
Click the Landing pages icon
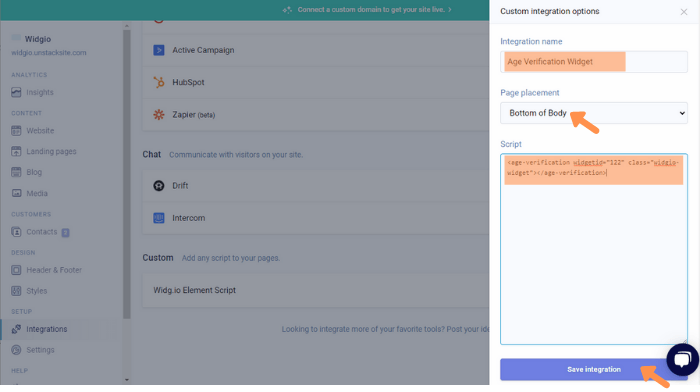16,151
